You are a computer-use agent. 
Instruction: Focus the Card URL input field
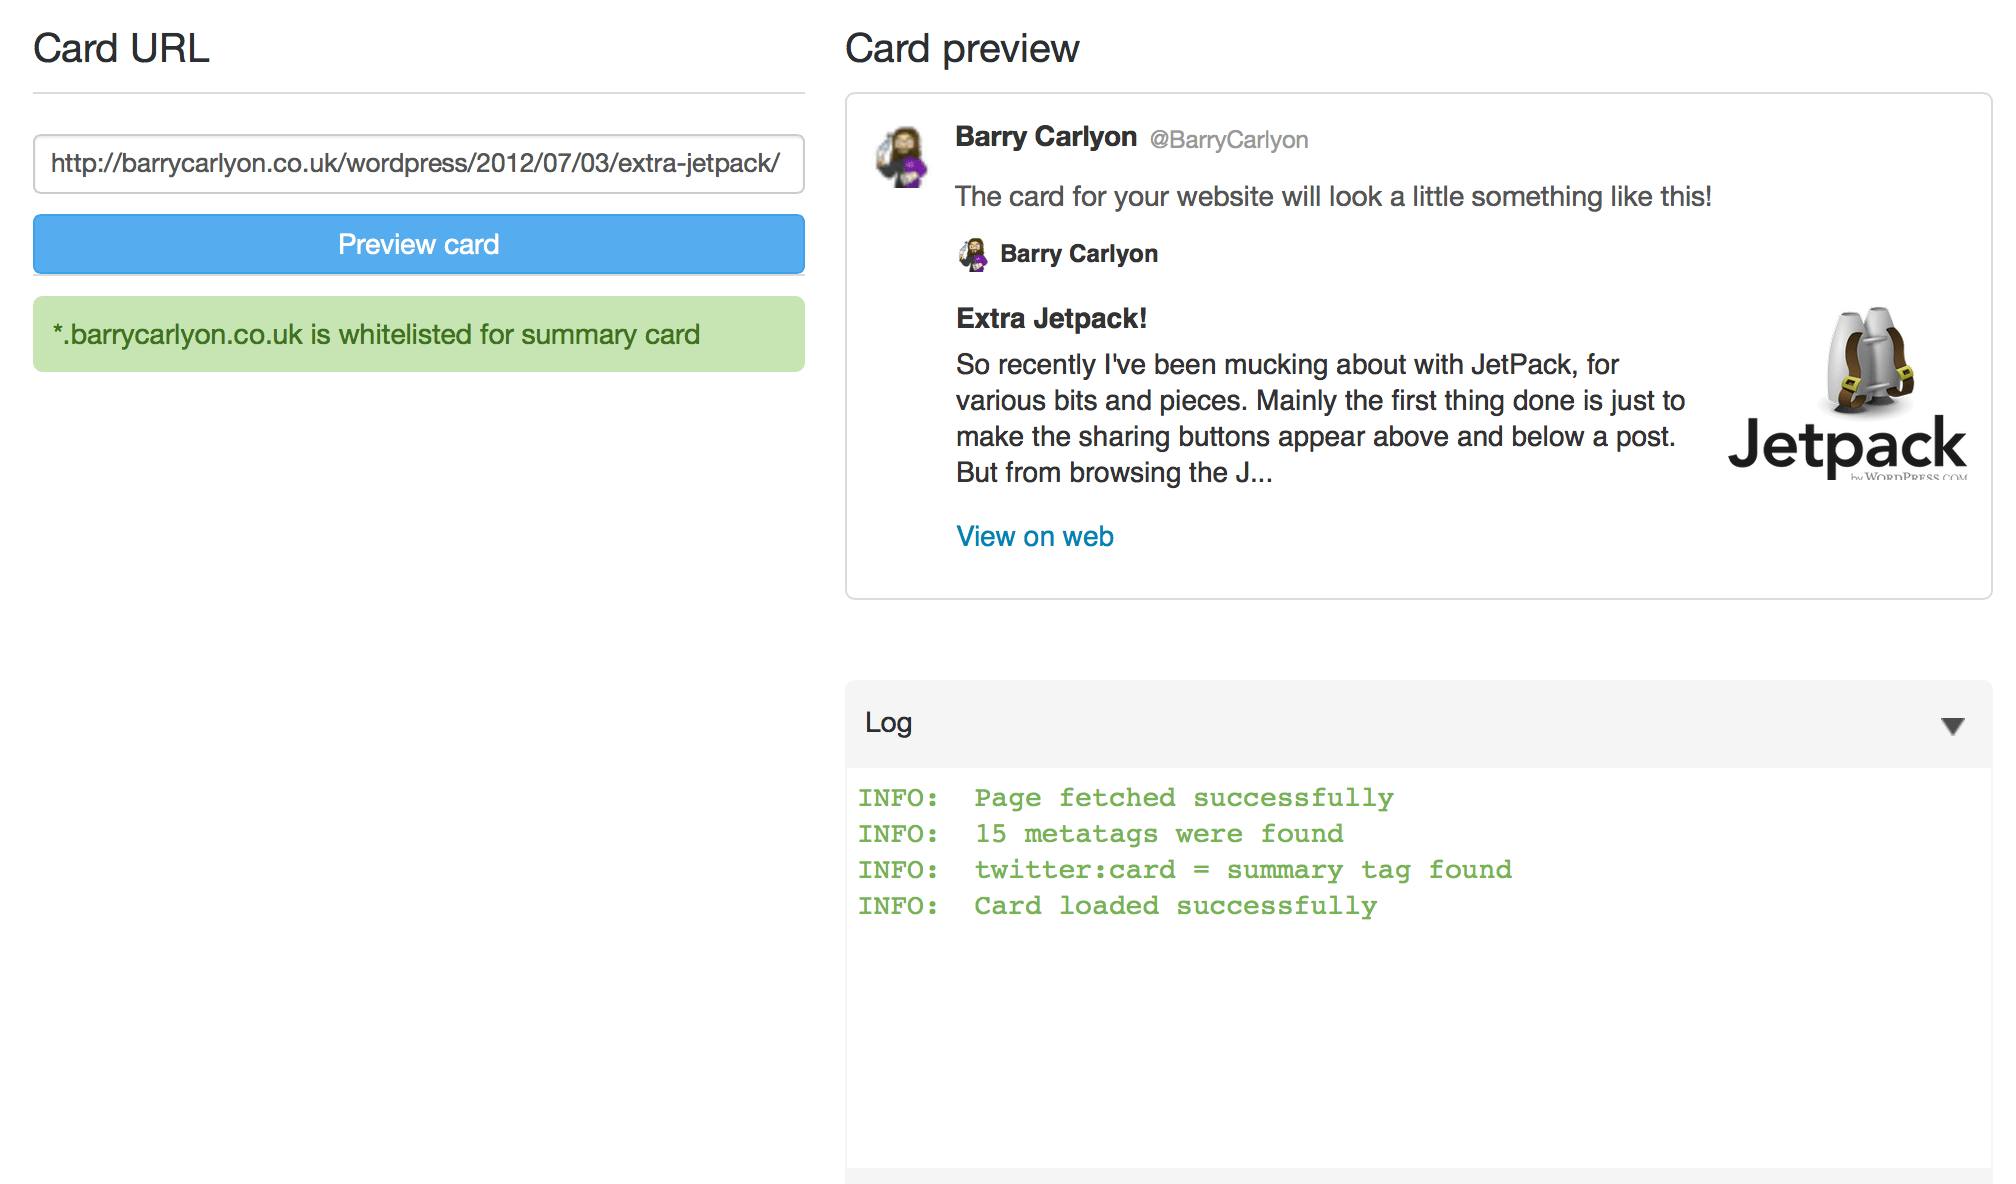click(x=418, y=164)
